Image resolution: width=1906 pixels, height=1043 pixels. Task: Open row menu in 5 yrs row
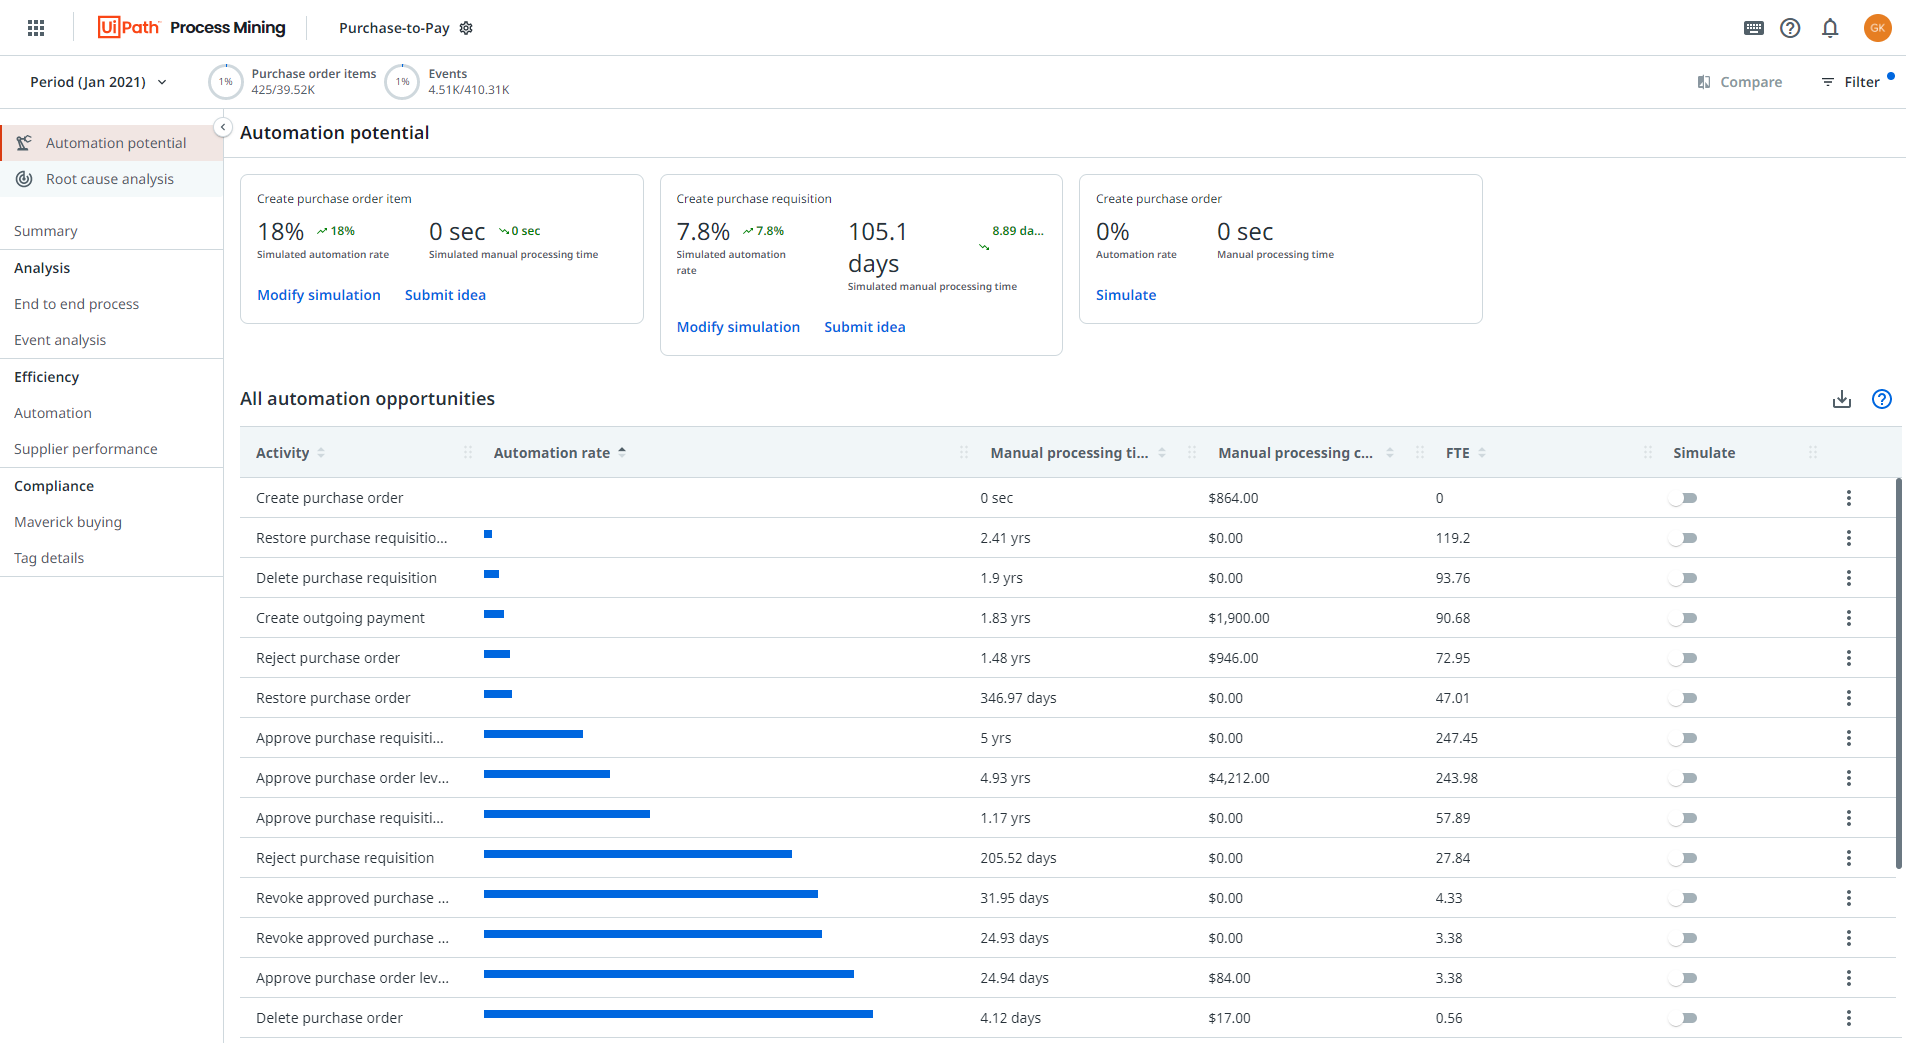[x=1849, y=738]
